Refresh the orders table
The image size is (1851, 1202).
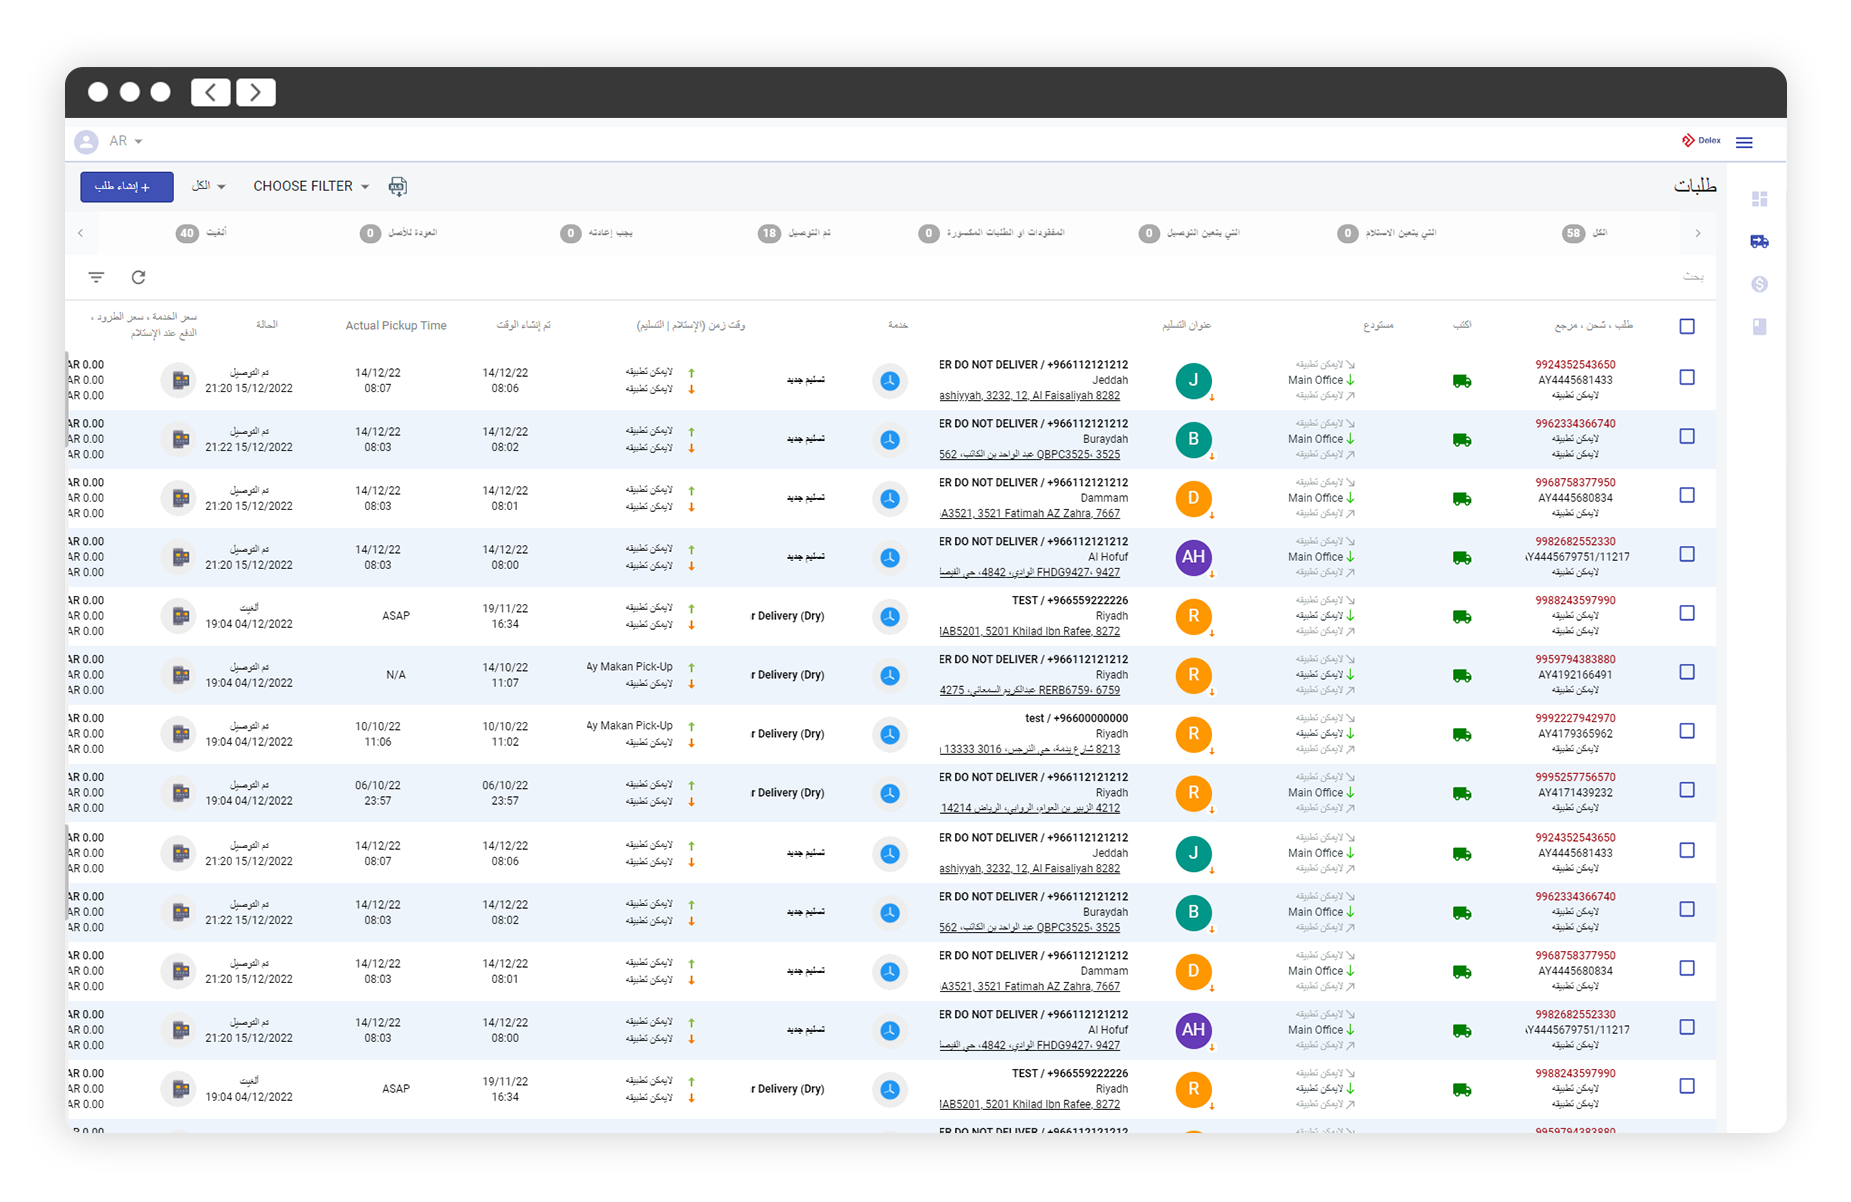(139, 277)
